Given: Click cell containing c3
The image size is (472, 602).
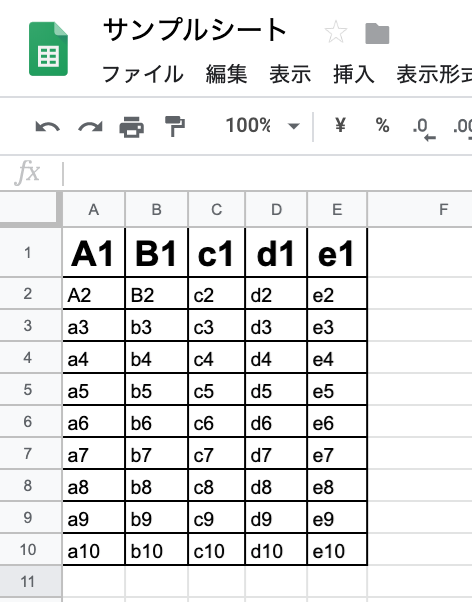Looking at the screenshot, I should click(x=217, y=326).
